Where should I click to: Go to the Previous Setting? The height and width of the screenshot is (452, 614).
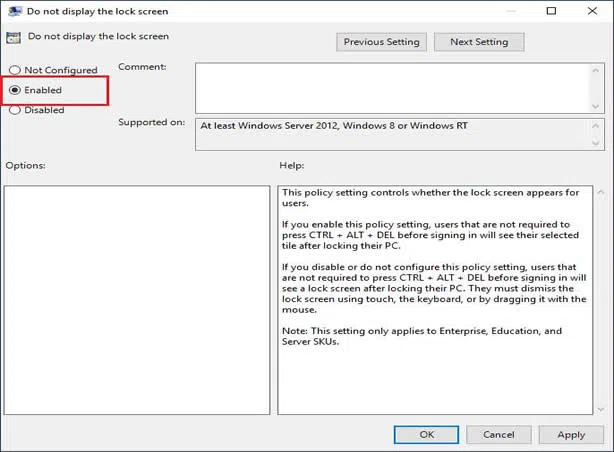point(383,42)
